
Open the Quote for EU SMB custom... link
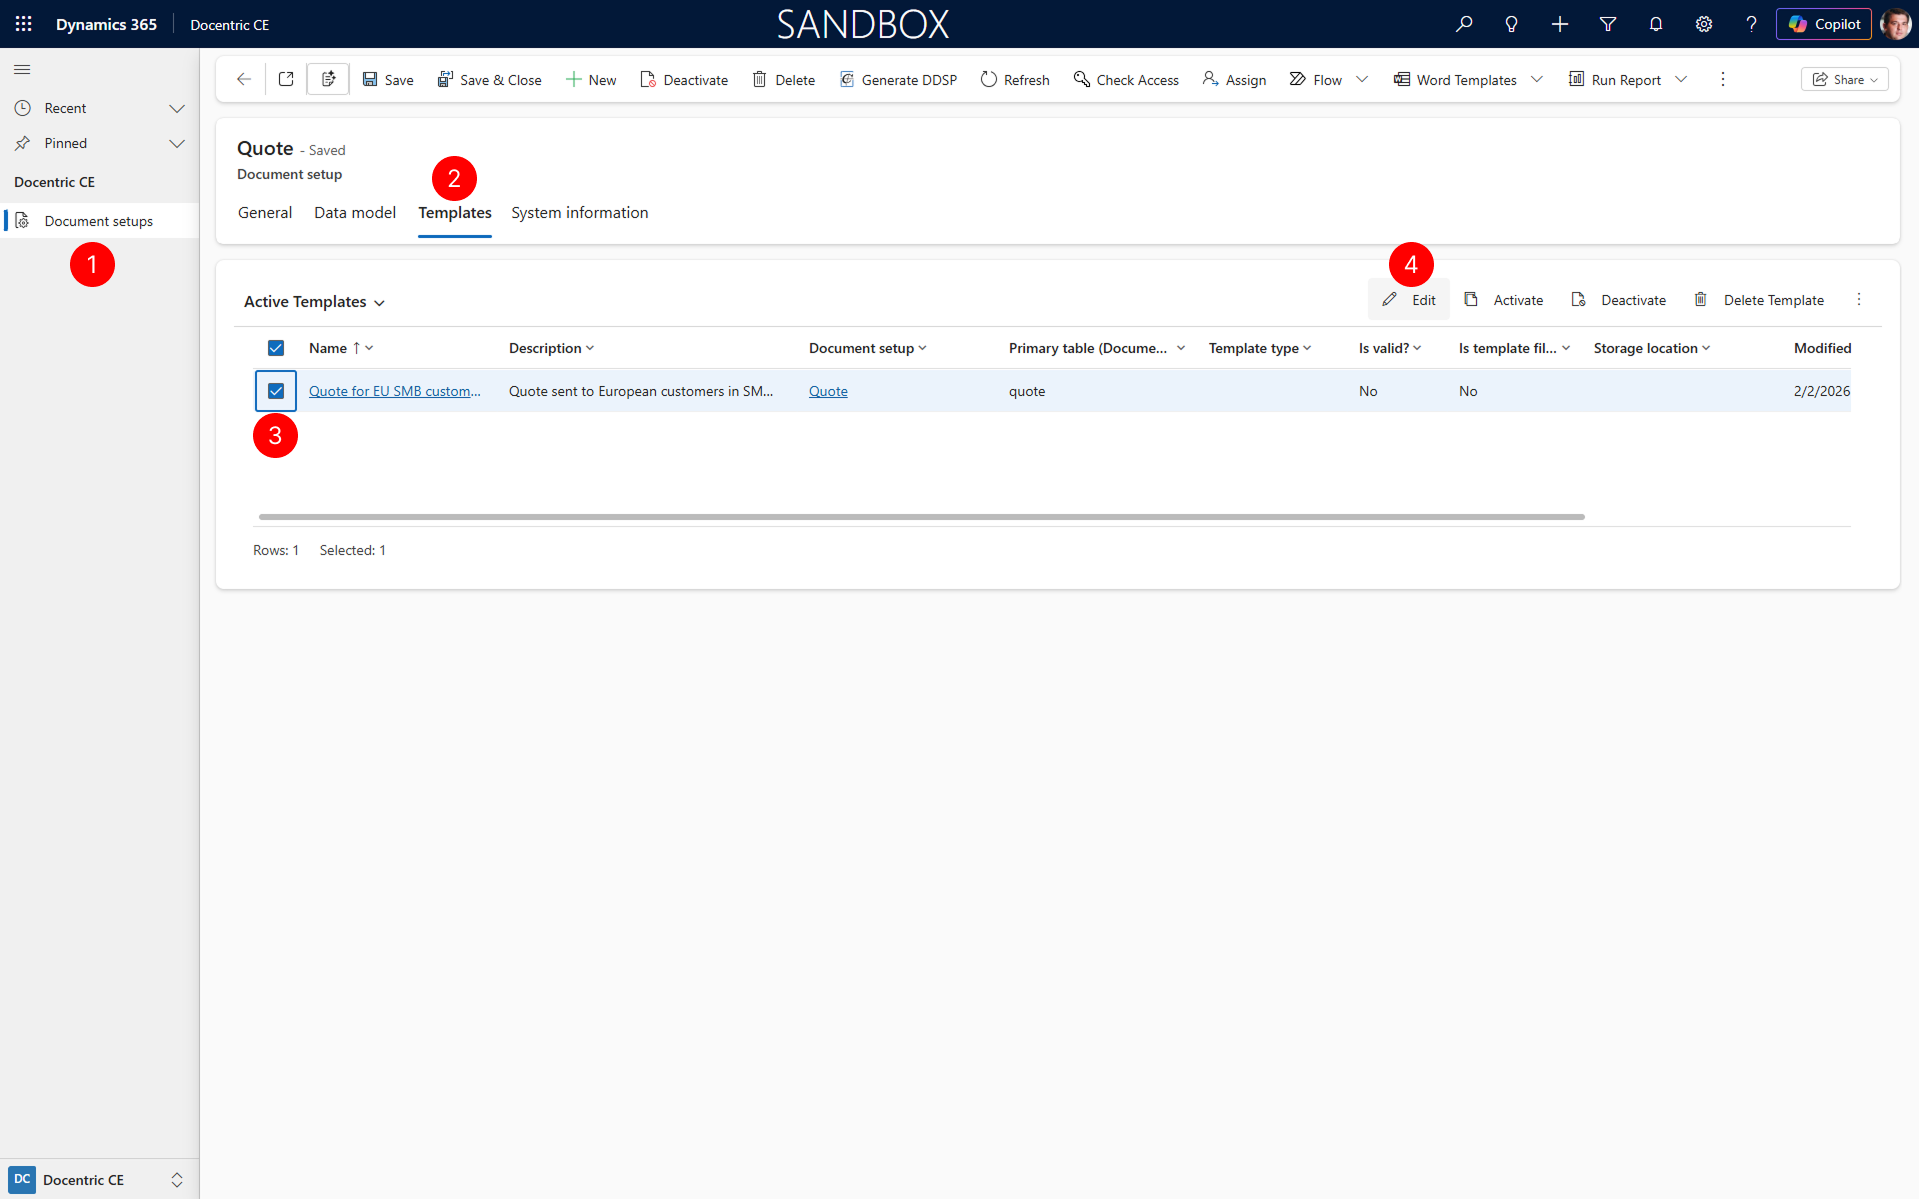point(394,391)
